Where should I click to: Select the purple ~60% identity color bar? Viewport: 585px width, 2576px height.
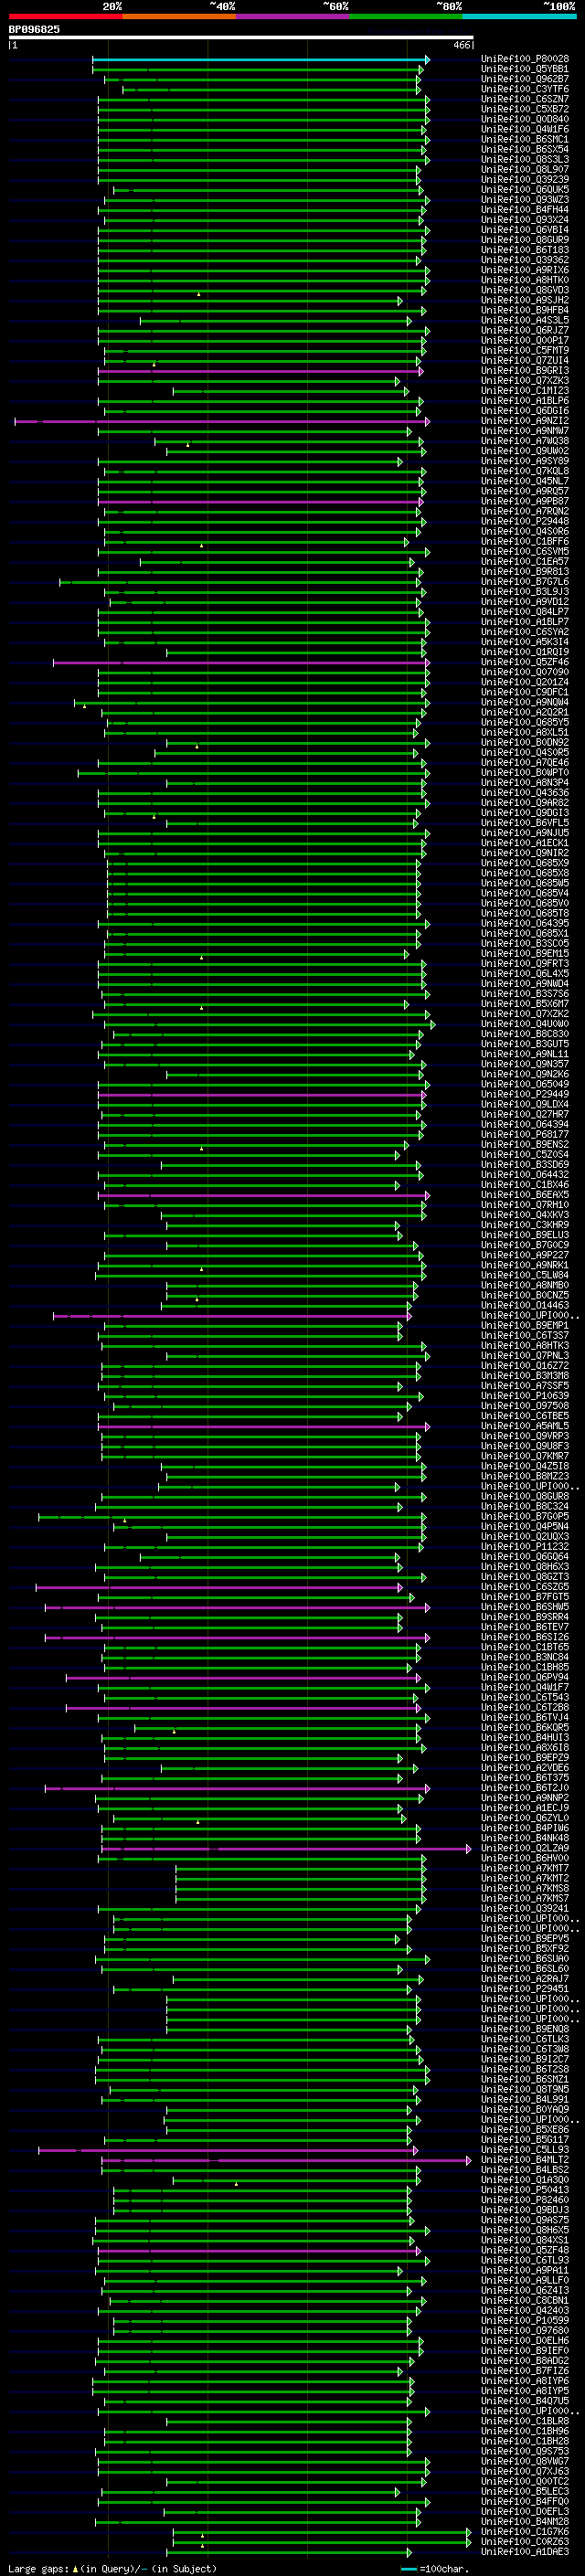pyautogui.click(x=293, y=16)
